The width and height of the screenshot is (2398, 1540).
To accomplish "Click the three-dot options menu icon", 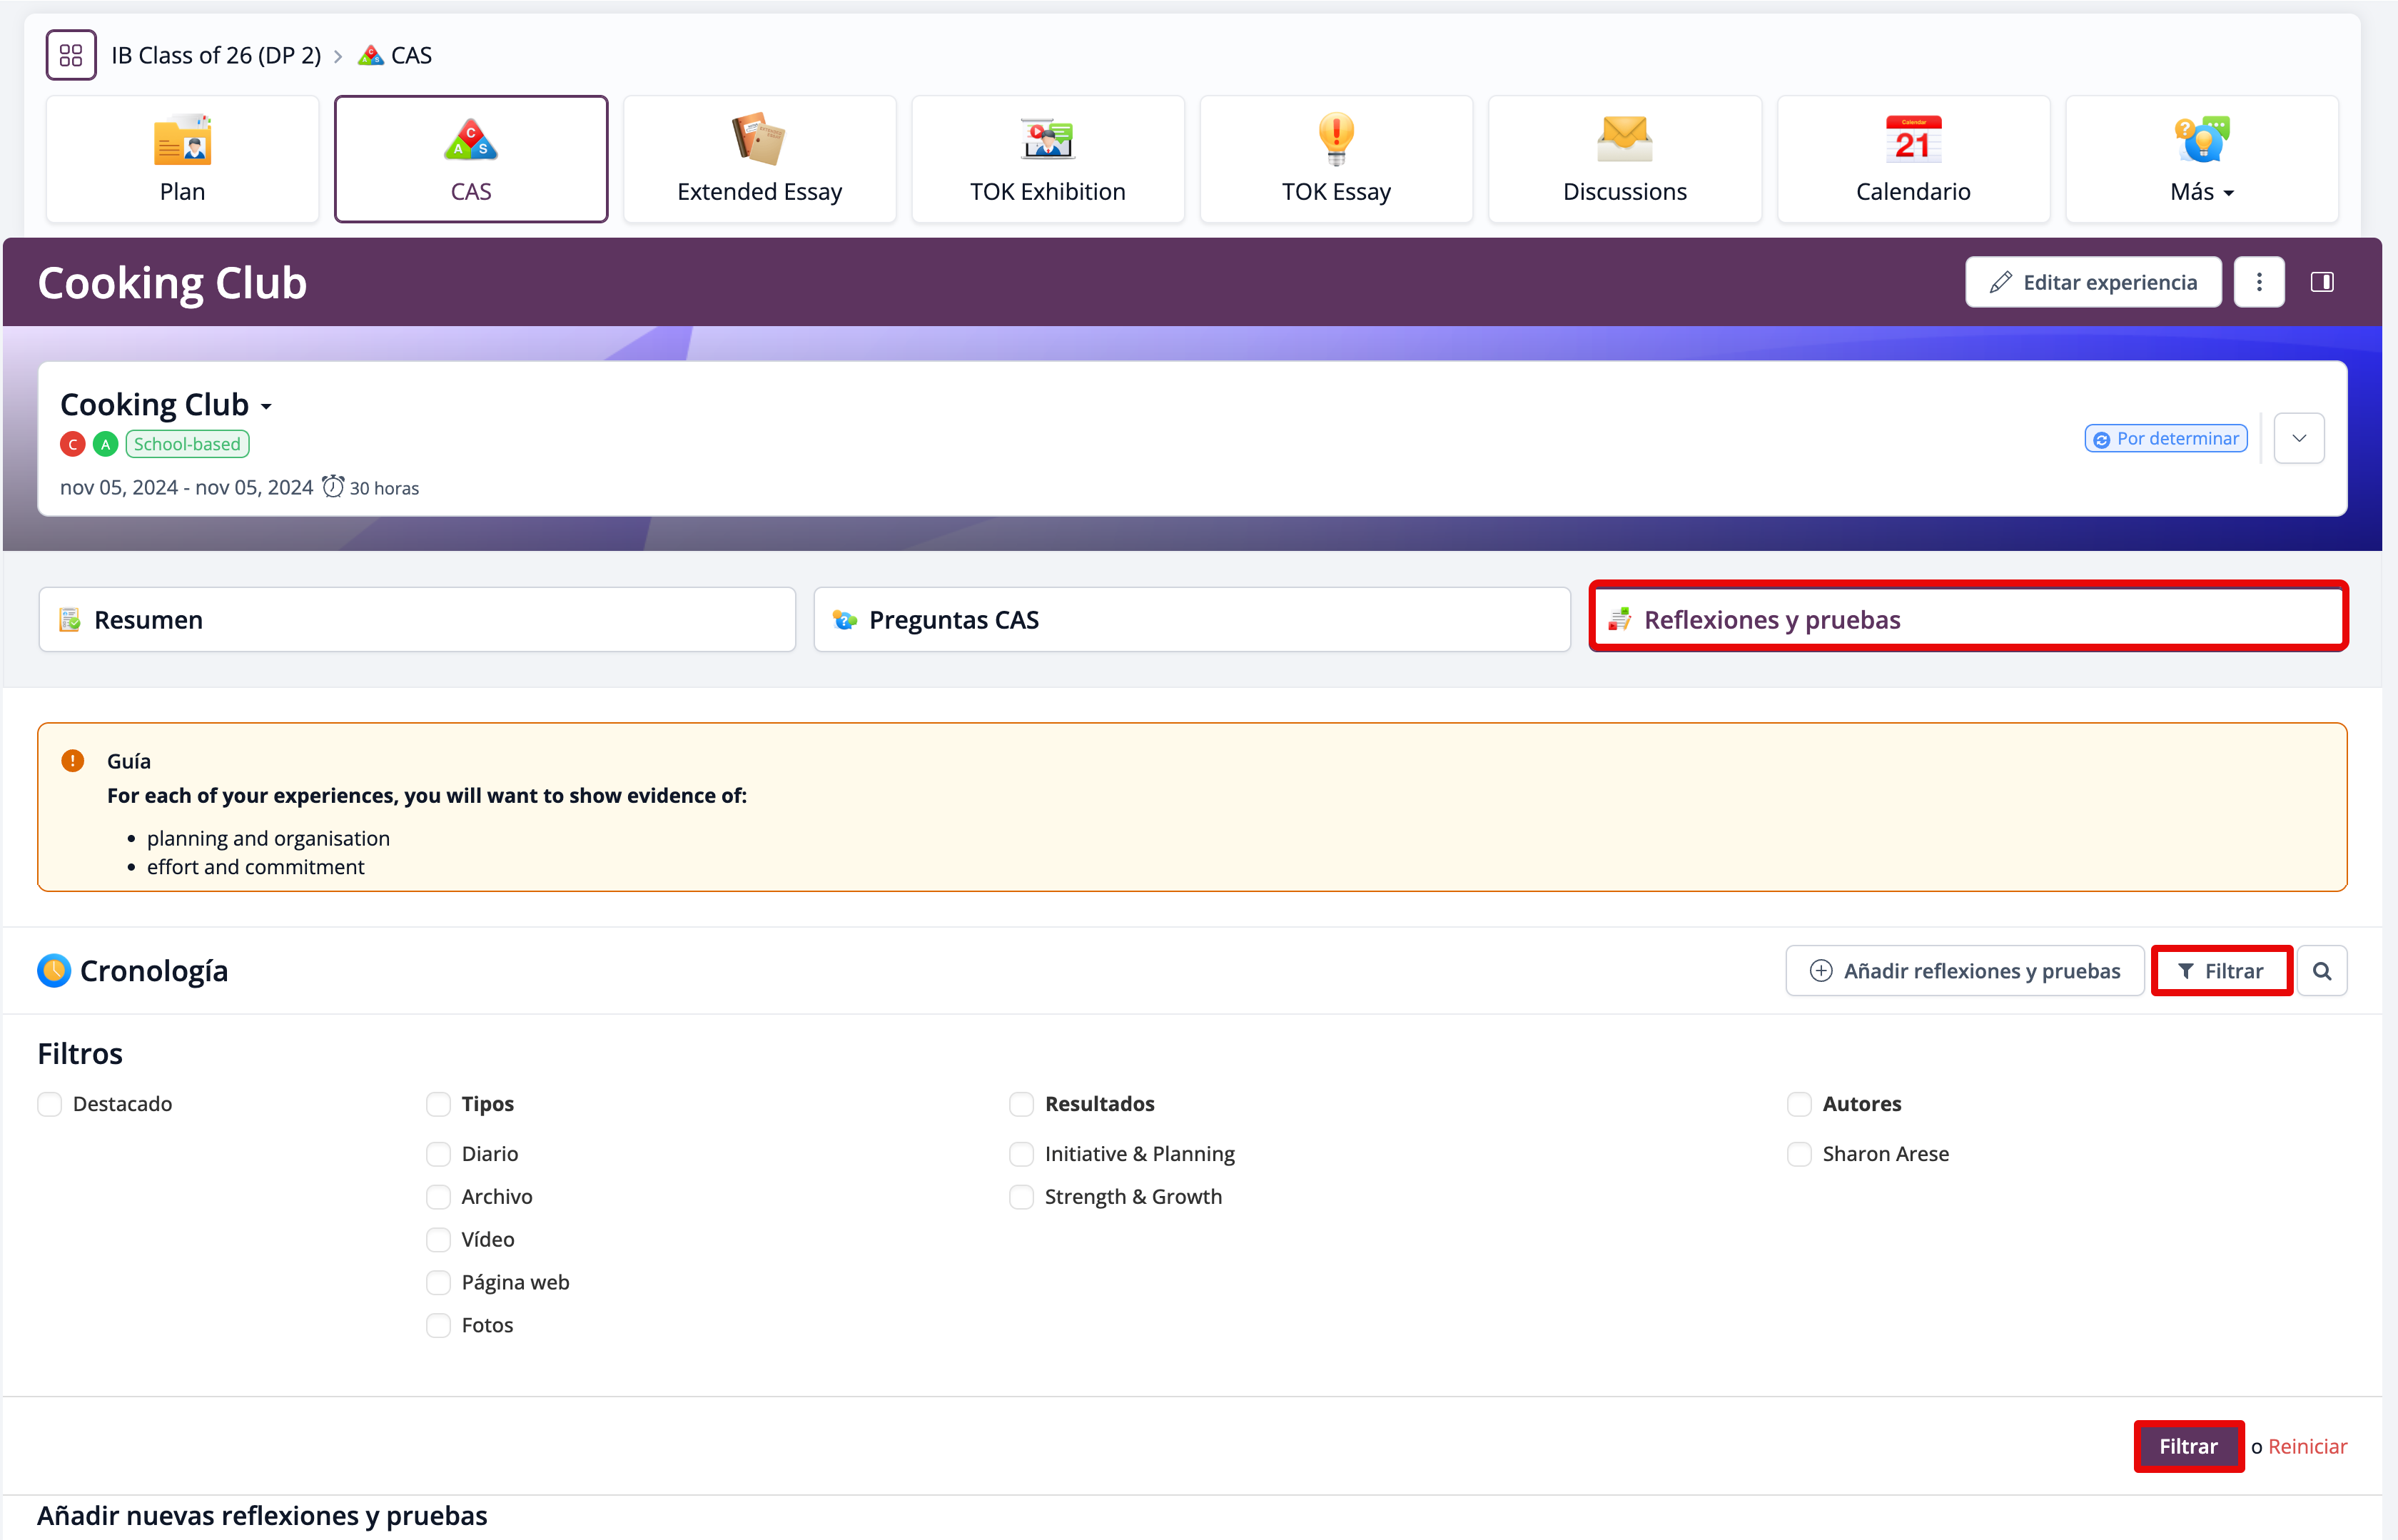I will (x=2258, y=282).
